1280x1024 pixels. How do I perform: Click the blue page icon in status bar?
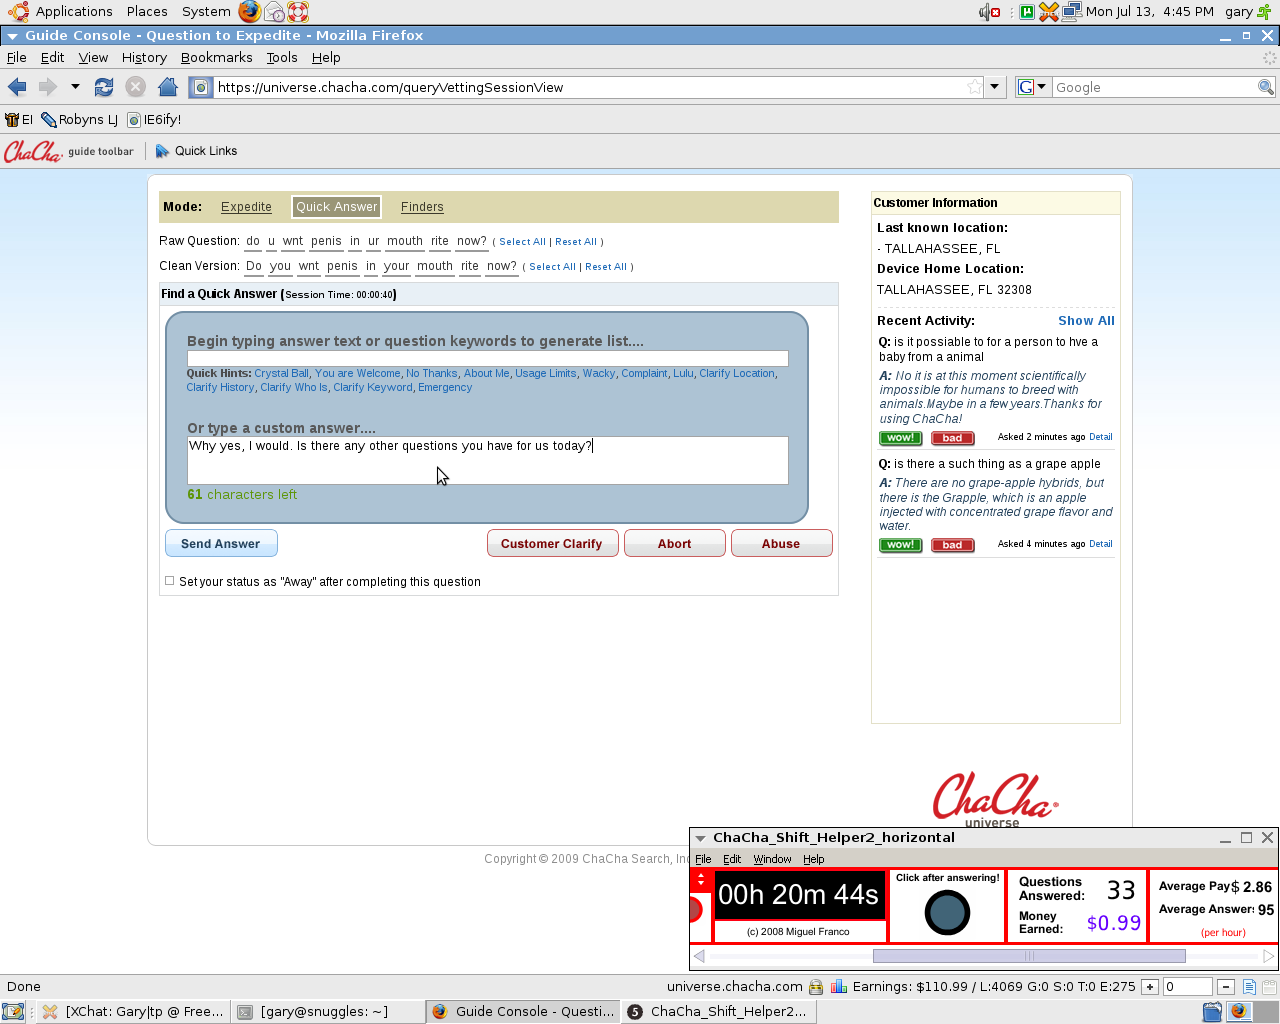pos(1249,987)
